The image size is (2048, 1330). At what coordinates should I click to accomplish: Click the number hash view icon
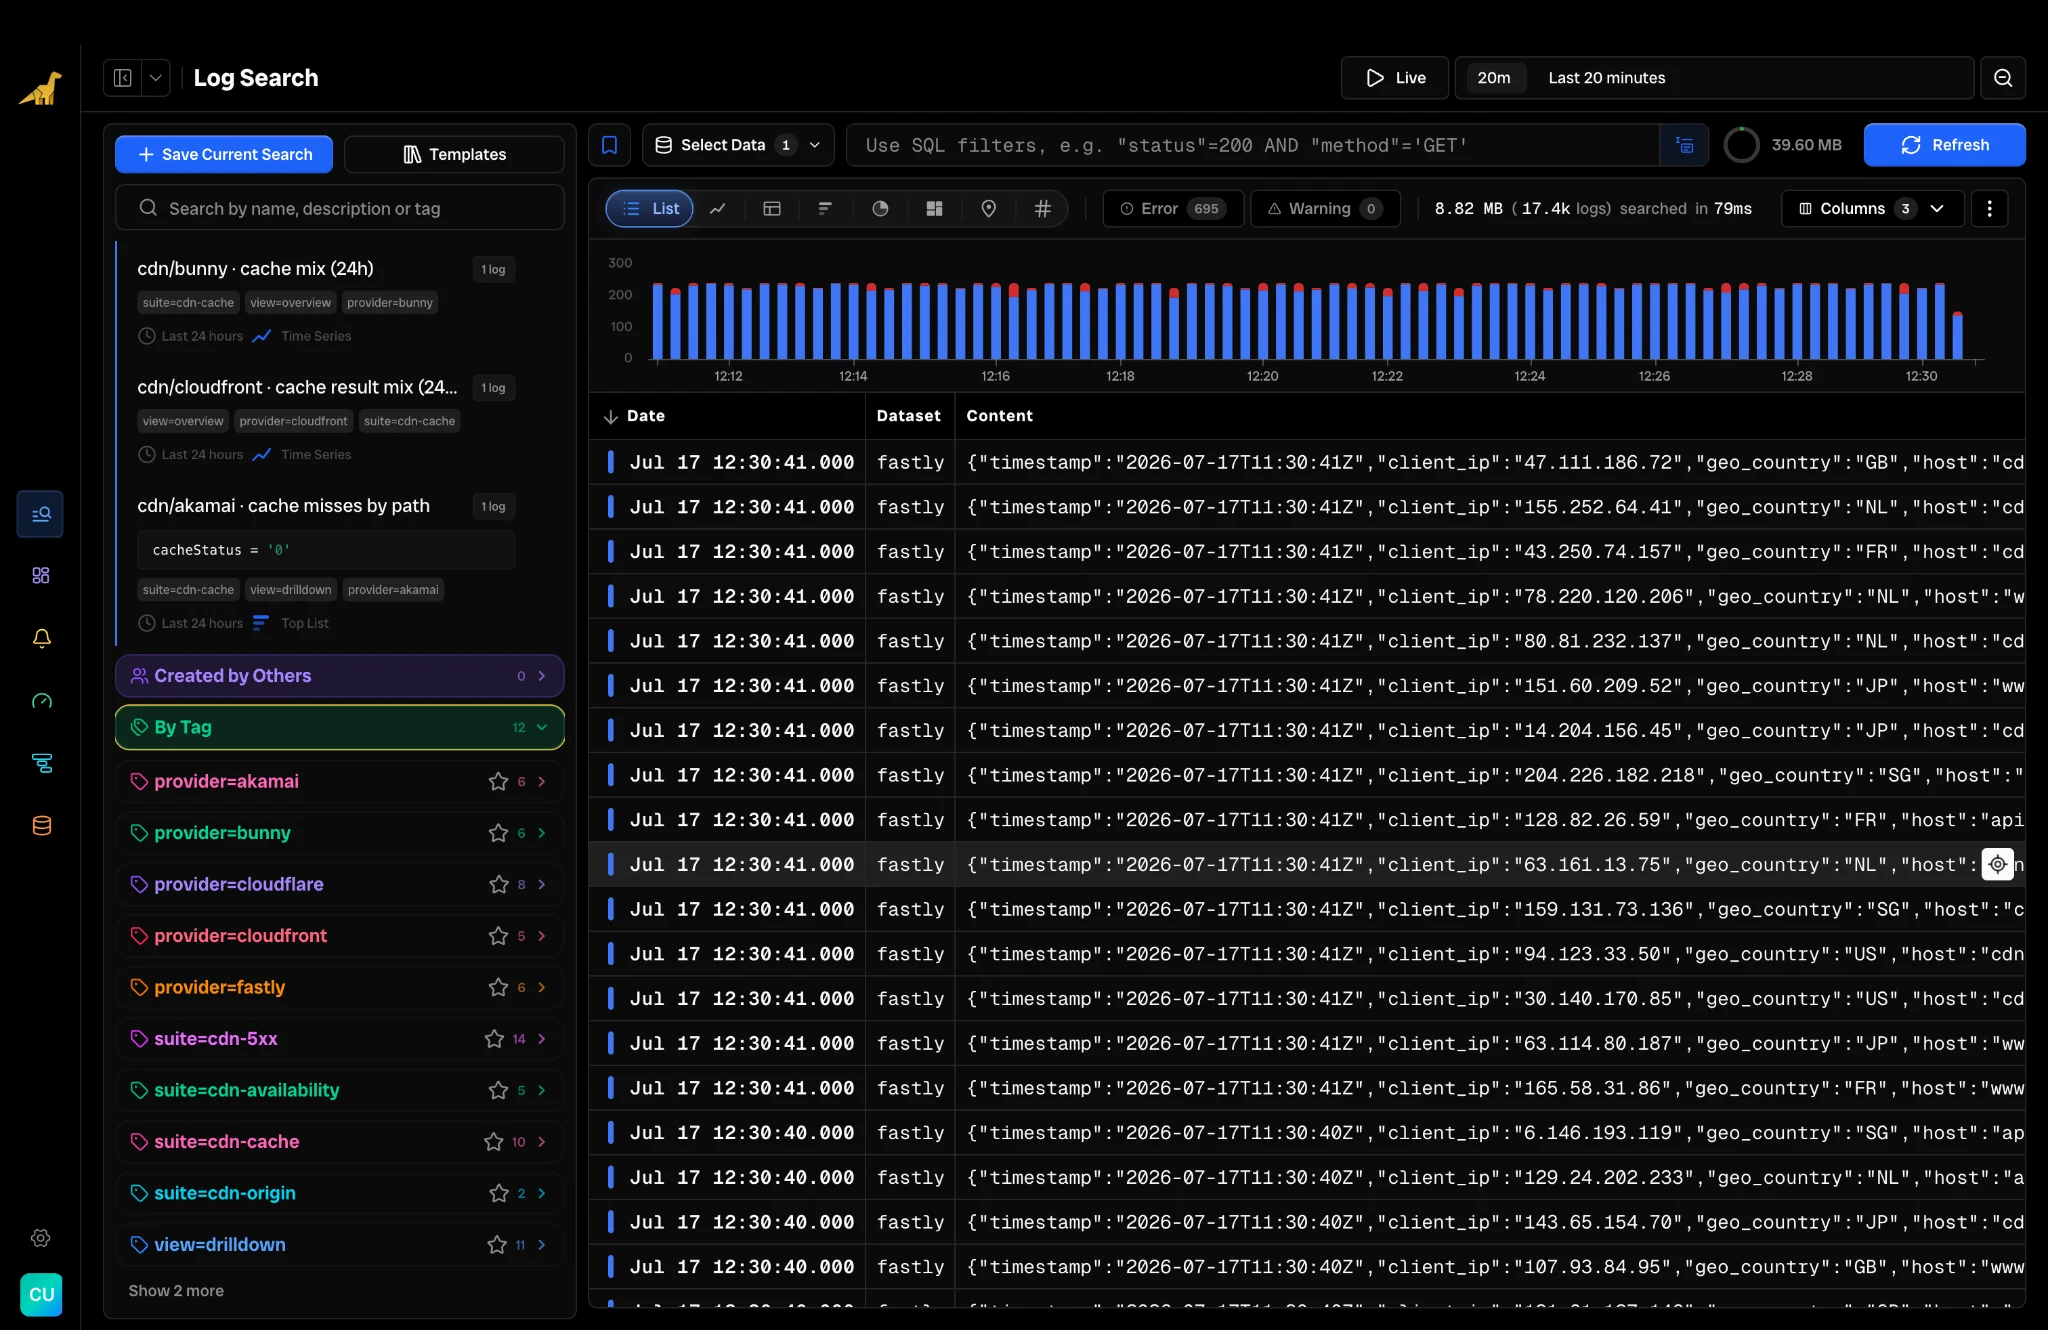coord(1042,209)
